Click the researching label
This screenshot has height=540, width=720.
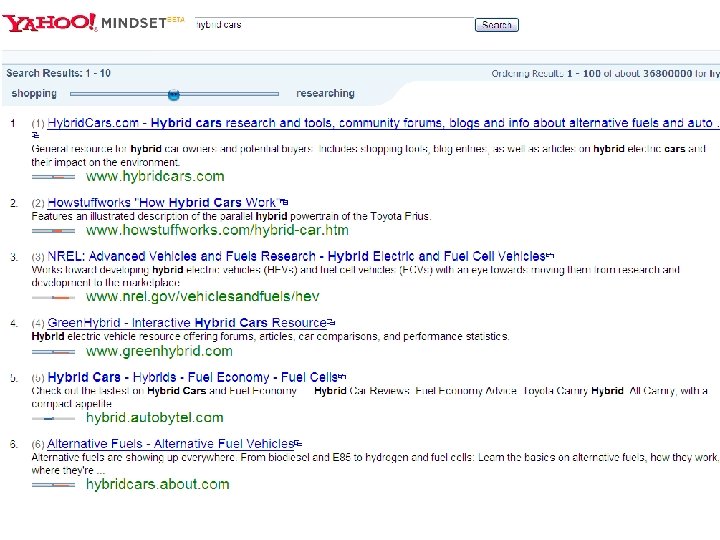coord(325,93)
